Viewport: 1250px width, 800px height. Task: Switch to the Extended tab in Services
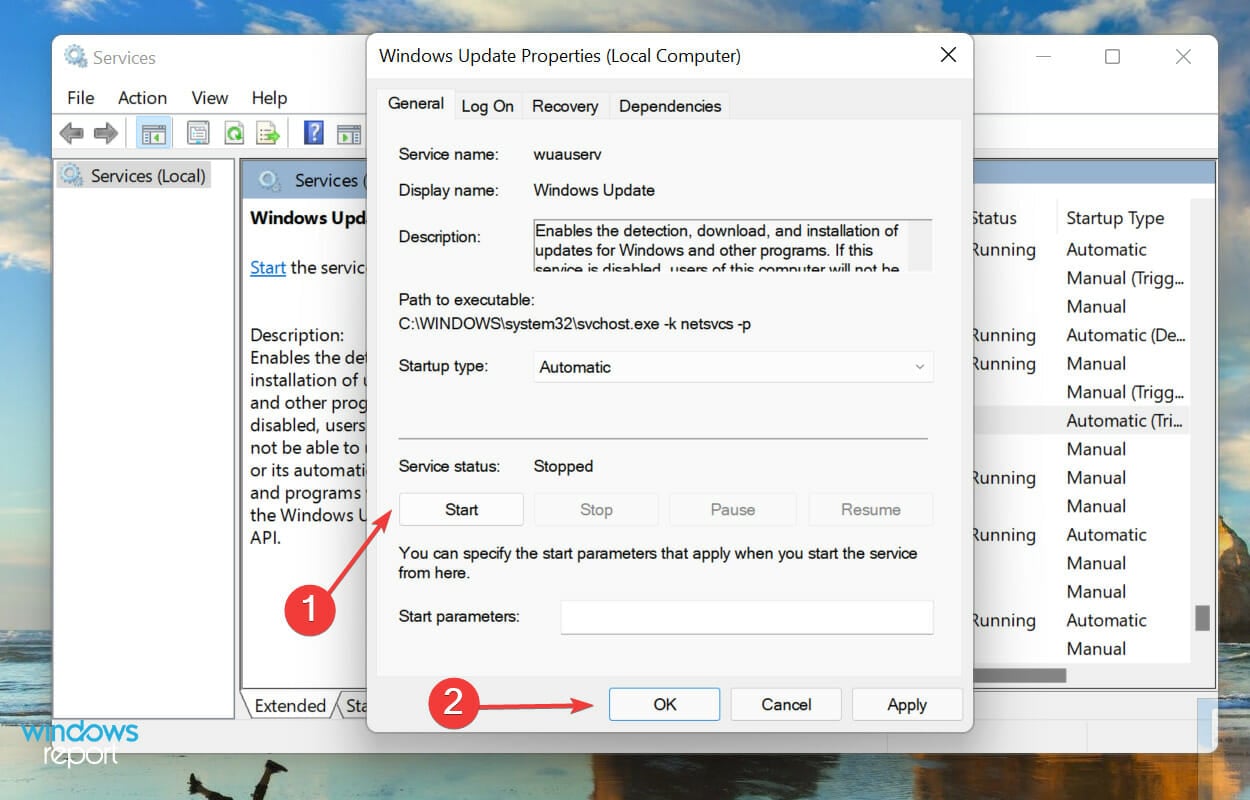(x=290, y=705)
